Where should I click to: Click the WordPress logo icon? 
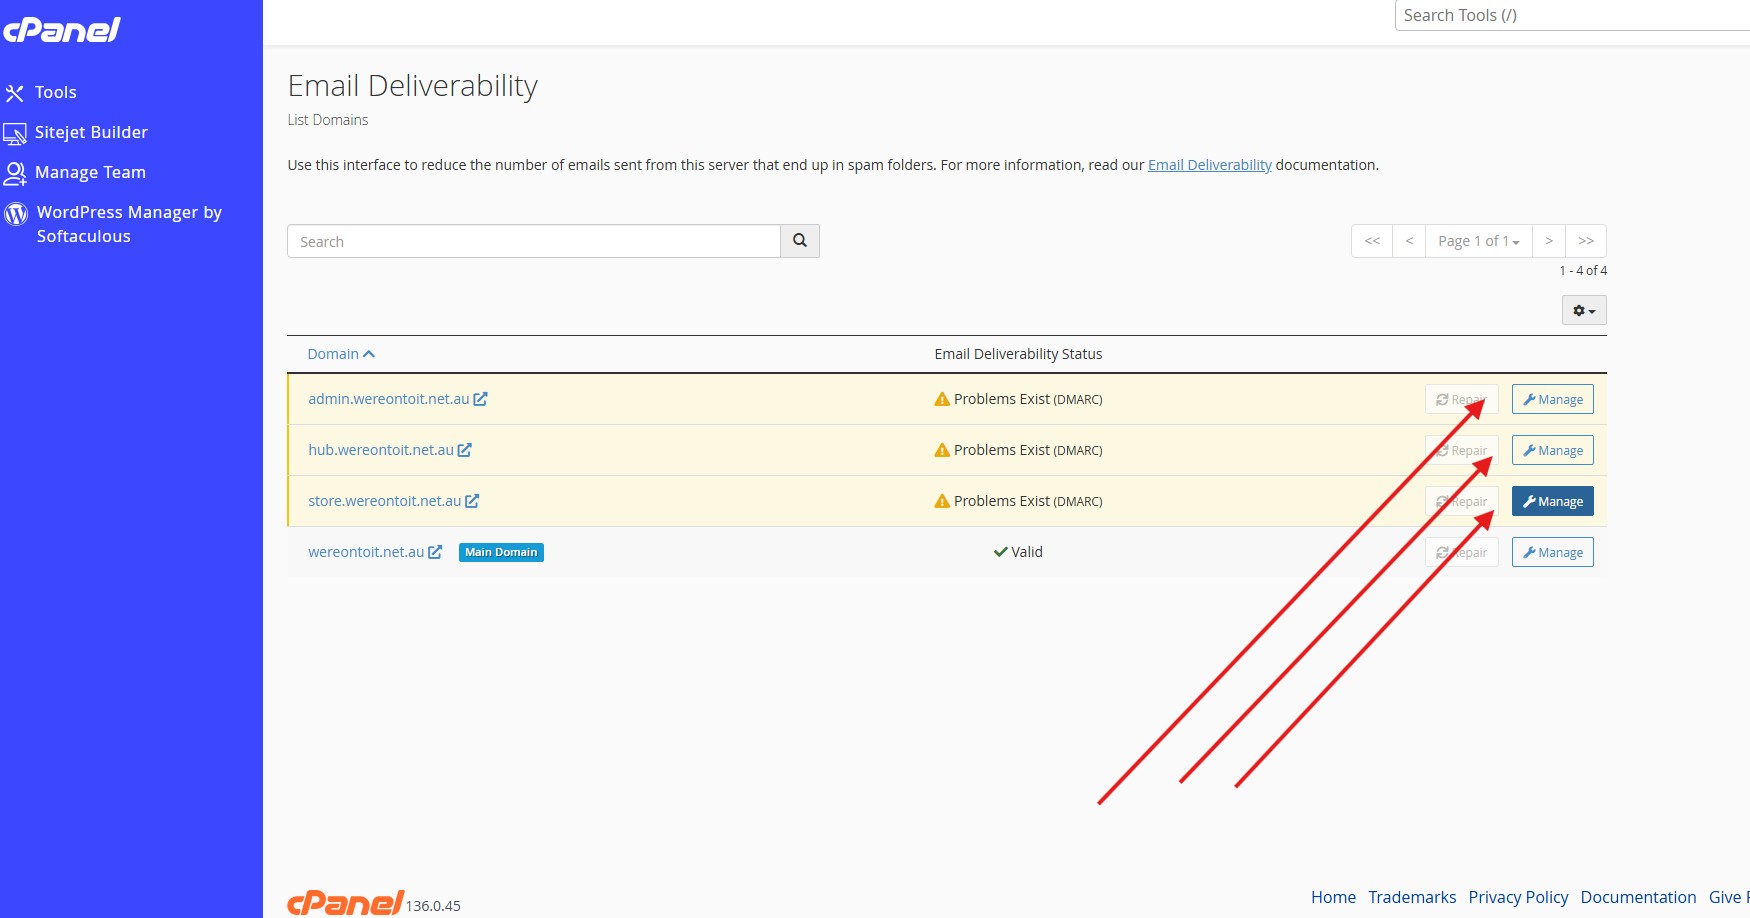pyautogui.click(x=16, y=213)
